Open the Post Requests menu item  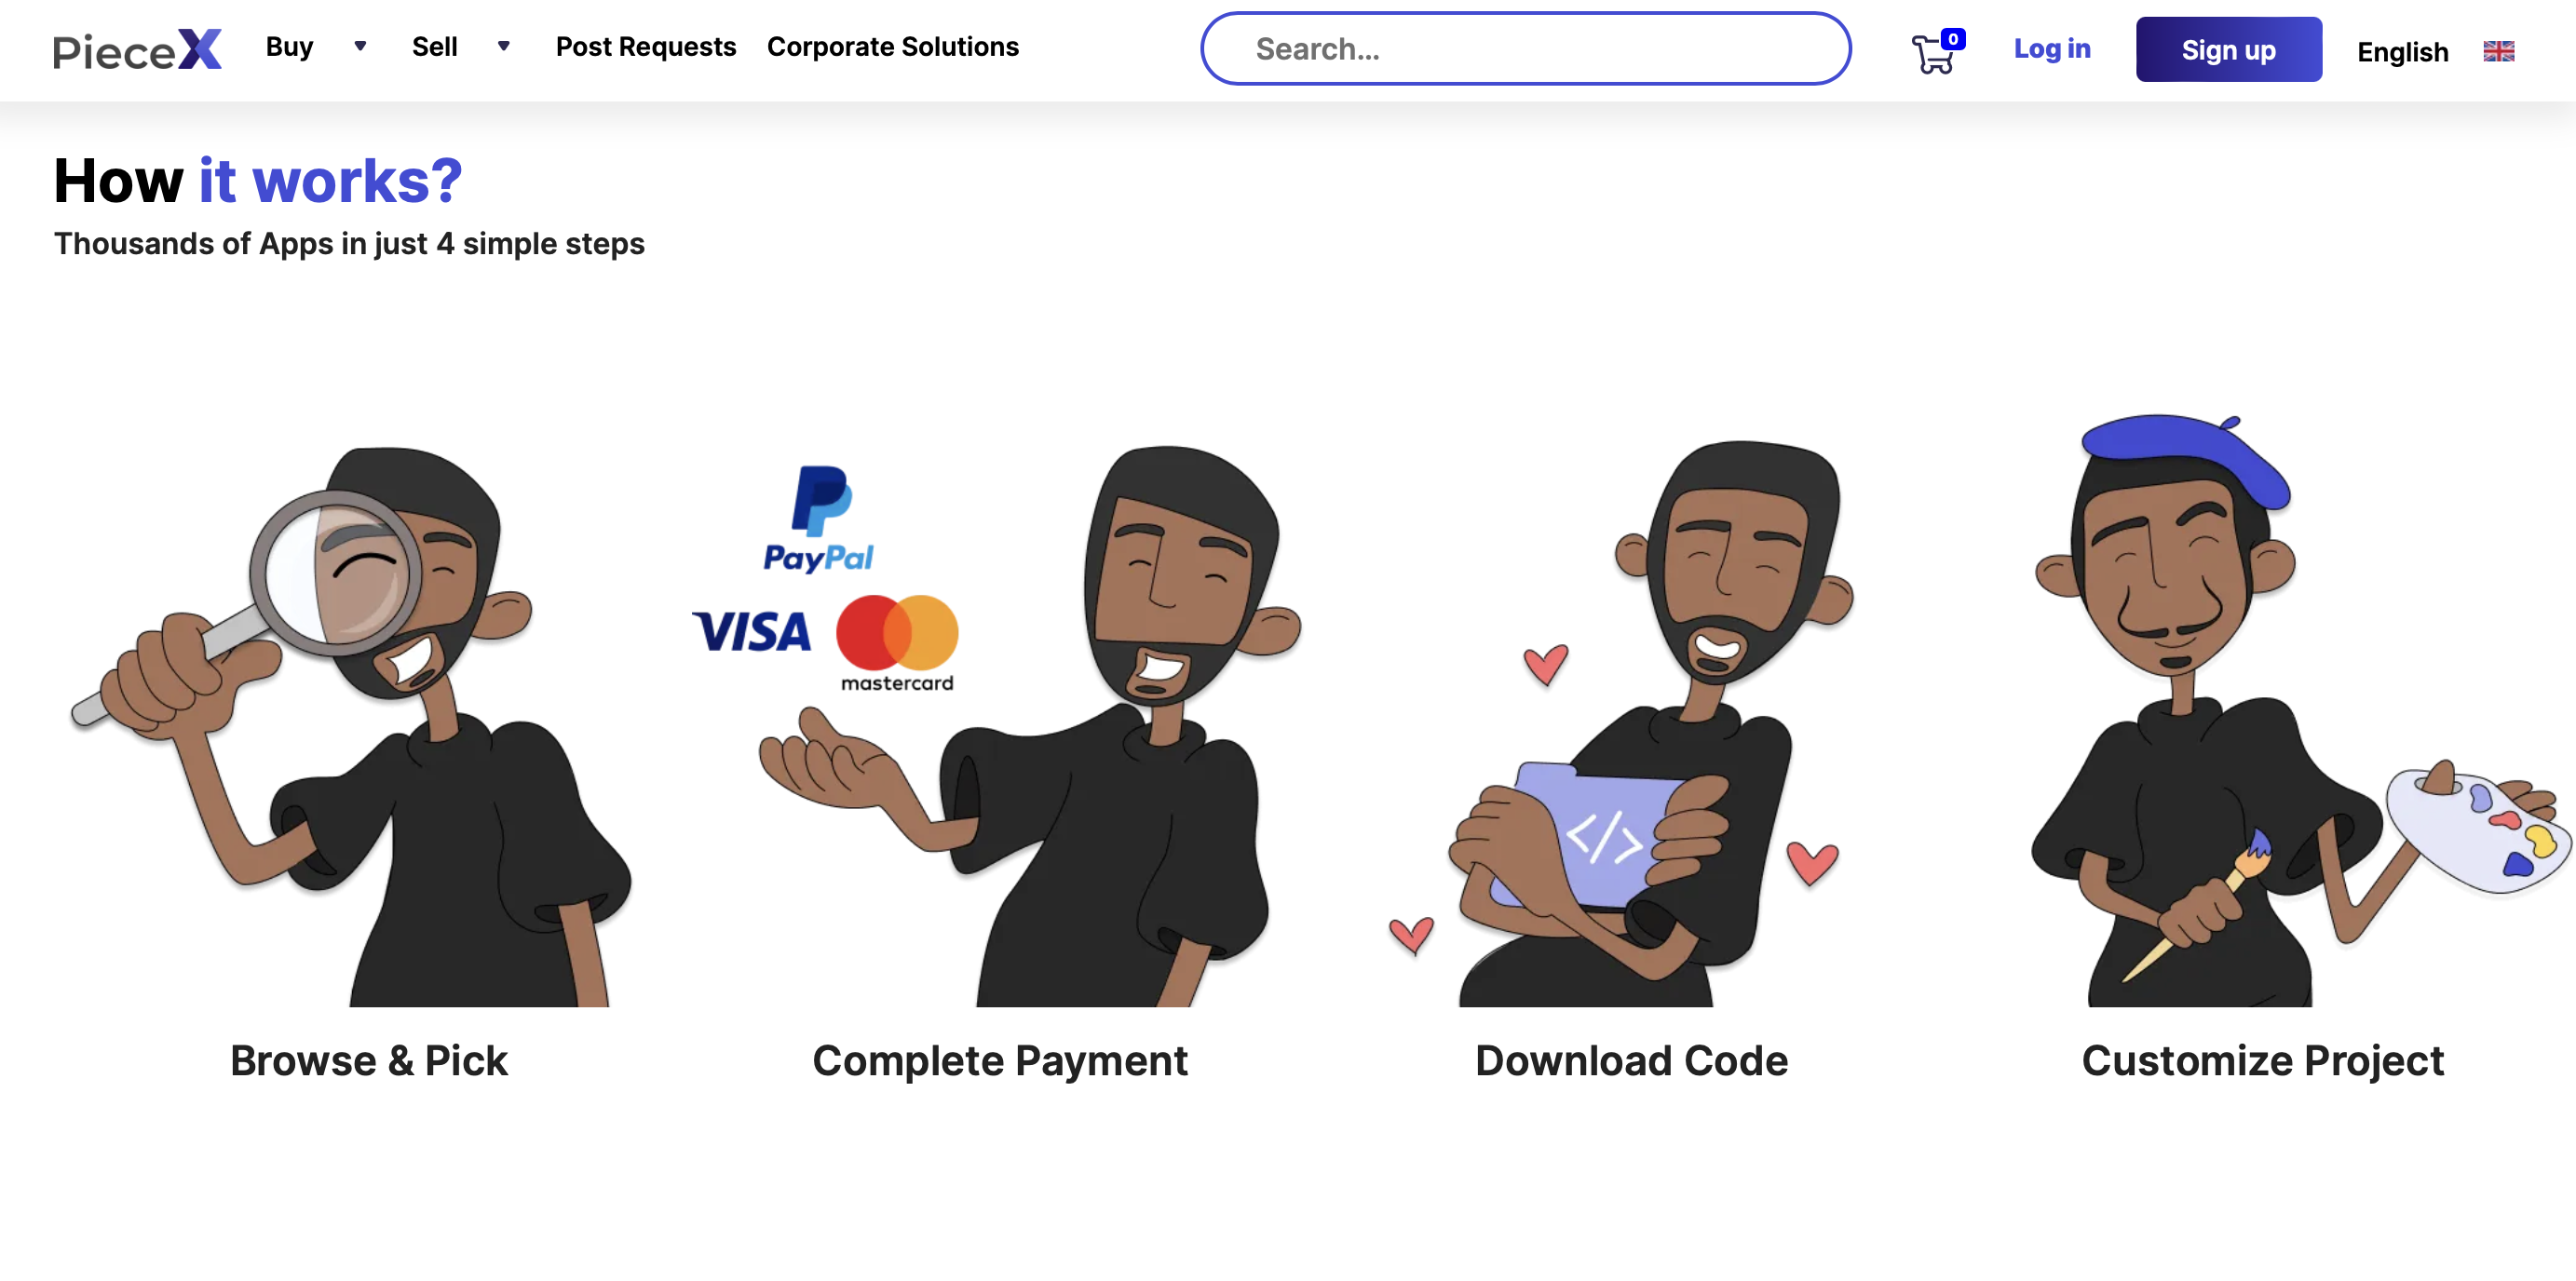pyautogui.click(x=645, y=47)
